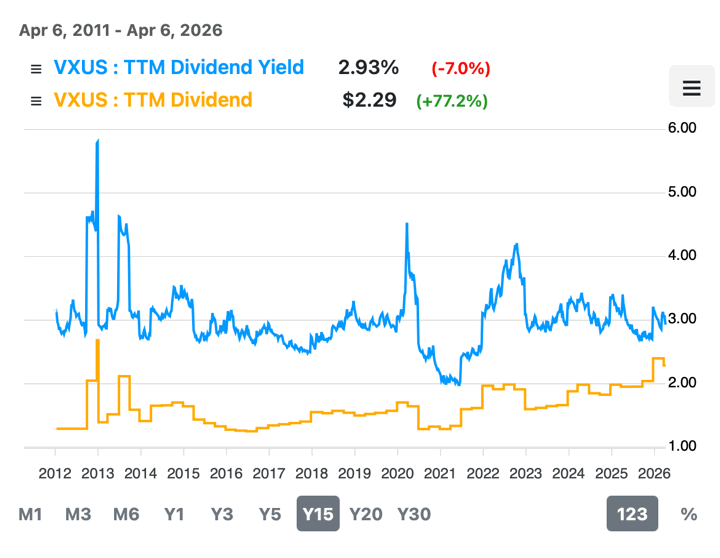Switch to the M6 range

[x=126, y=514]
